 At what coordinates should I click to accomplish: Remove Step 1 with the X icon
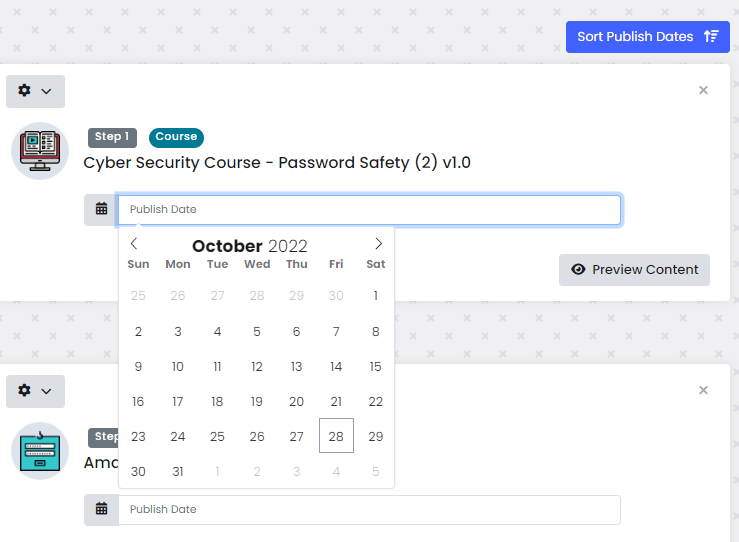tap(703, 90)
